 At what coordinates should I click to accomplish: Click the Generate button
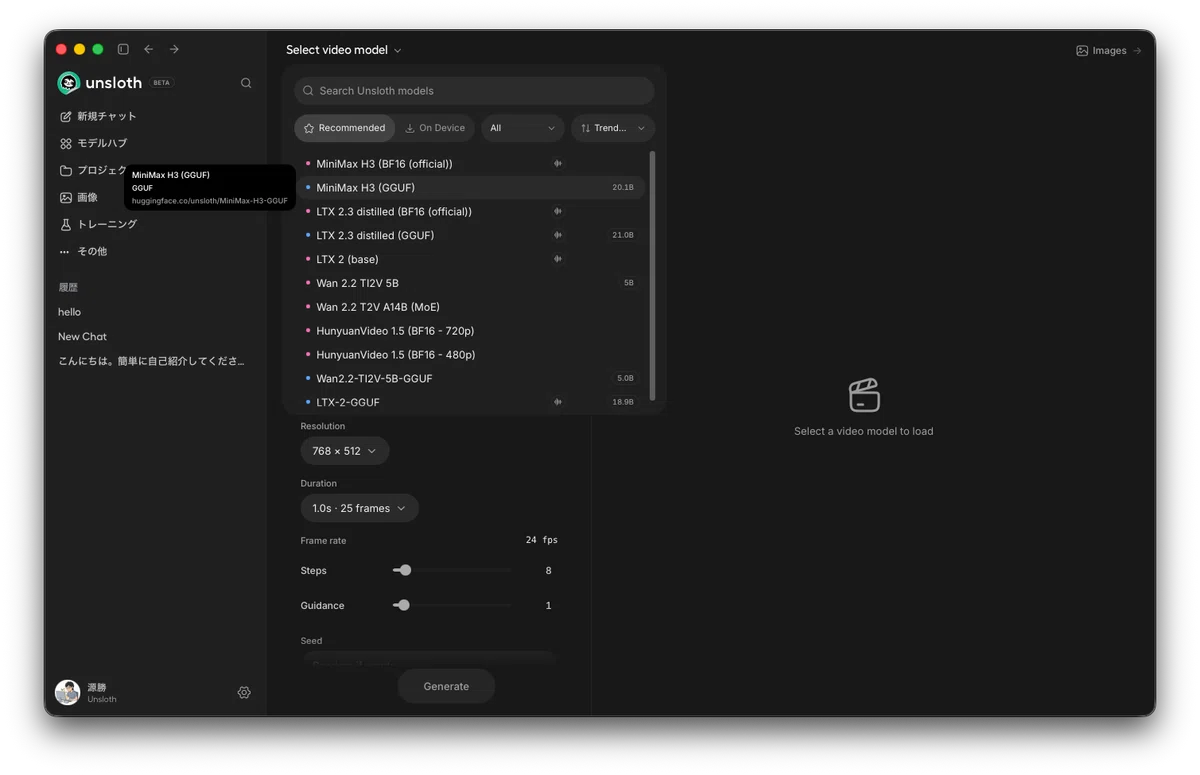[446, 686]
